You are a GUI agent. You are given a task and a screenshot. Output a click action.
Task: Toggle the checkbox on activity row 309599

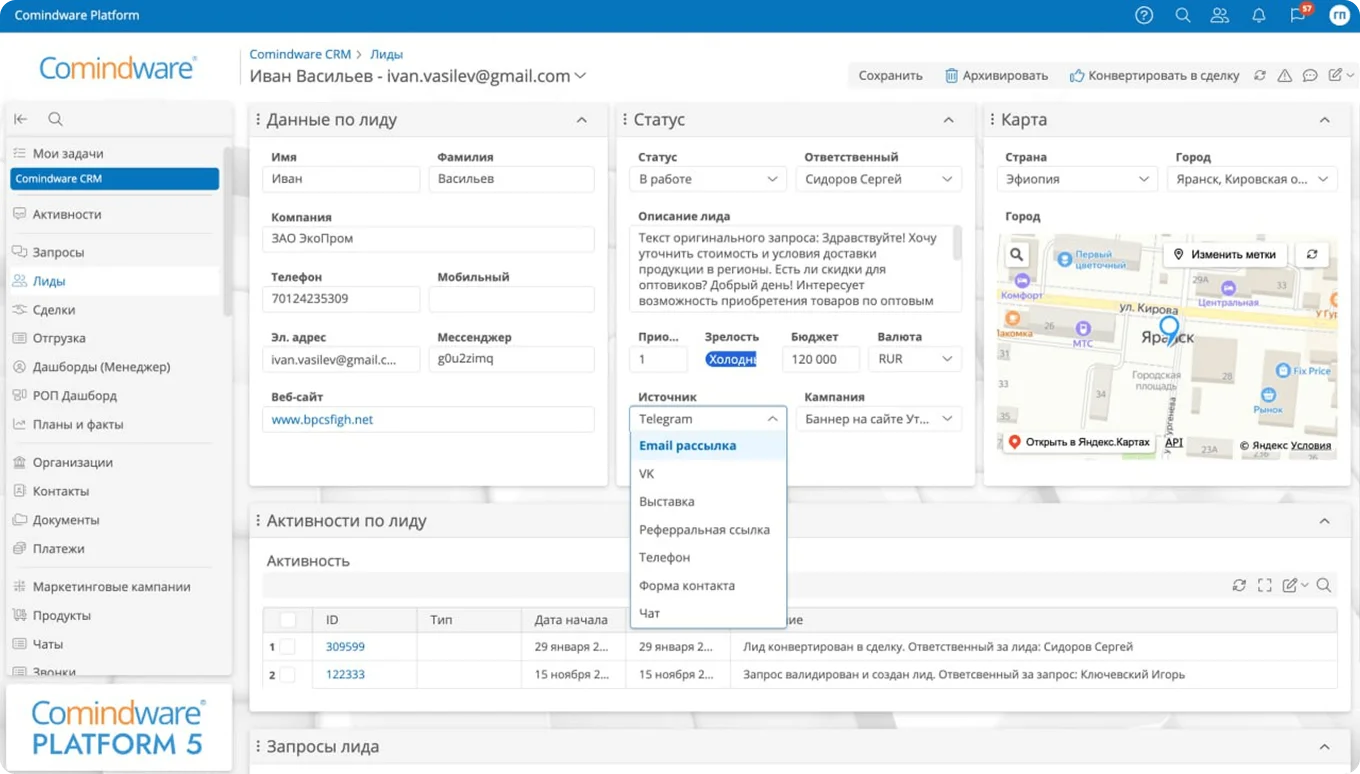point(289,646)
